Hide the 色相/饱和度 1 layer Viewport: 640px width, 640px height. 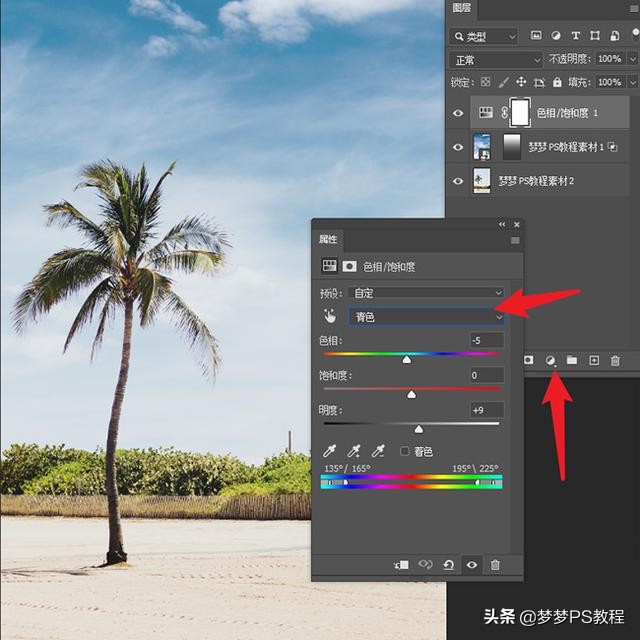tap(458, 113)
